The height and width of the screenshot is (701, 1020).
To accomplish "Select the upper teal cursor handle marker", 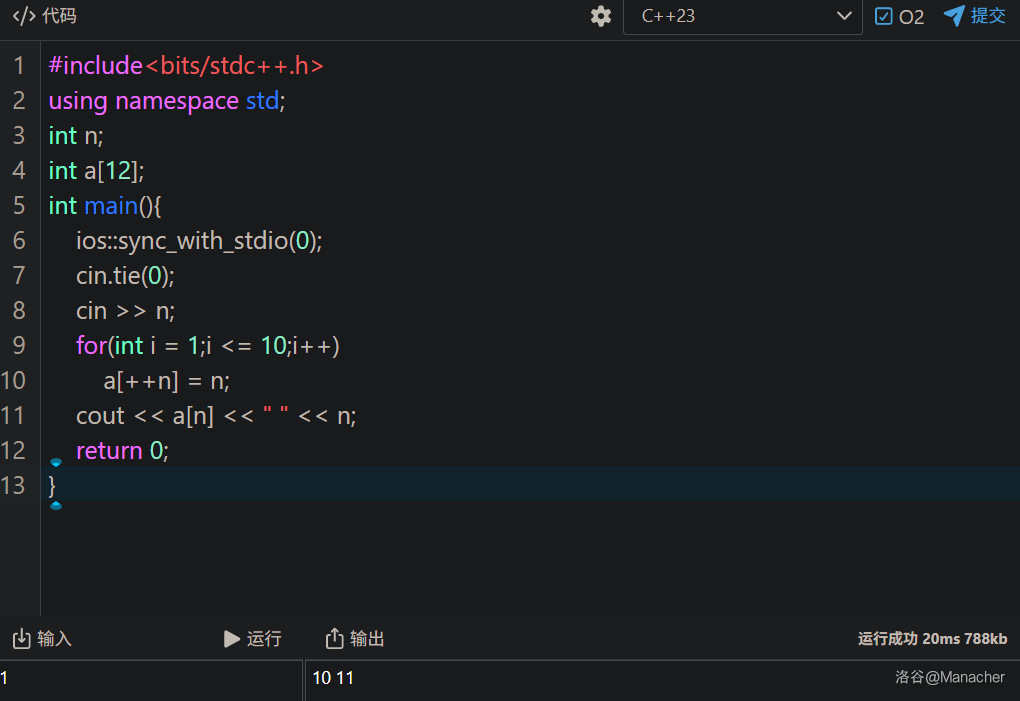I will click(56, 462).
